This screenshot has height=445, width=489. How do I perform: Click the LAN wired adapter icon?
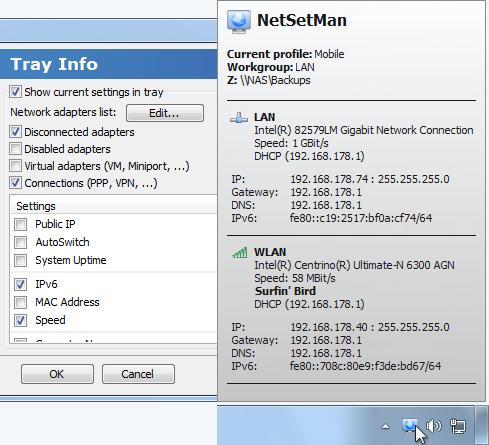239,118
